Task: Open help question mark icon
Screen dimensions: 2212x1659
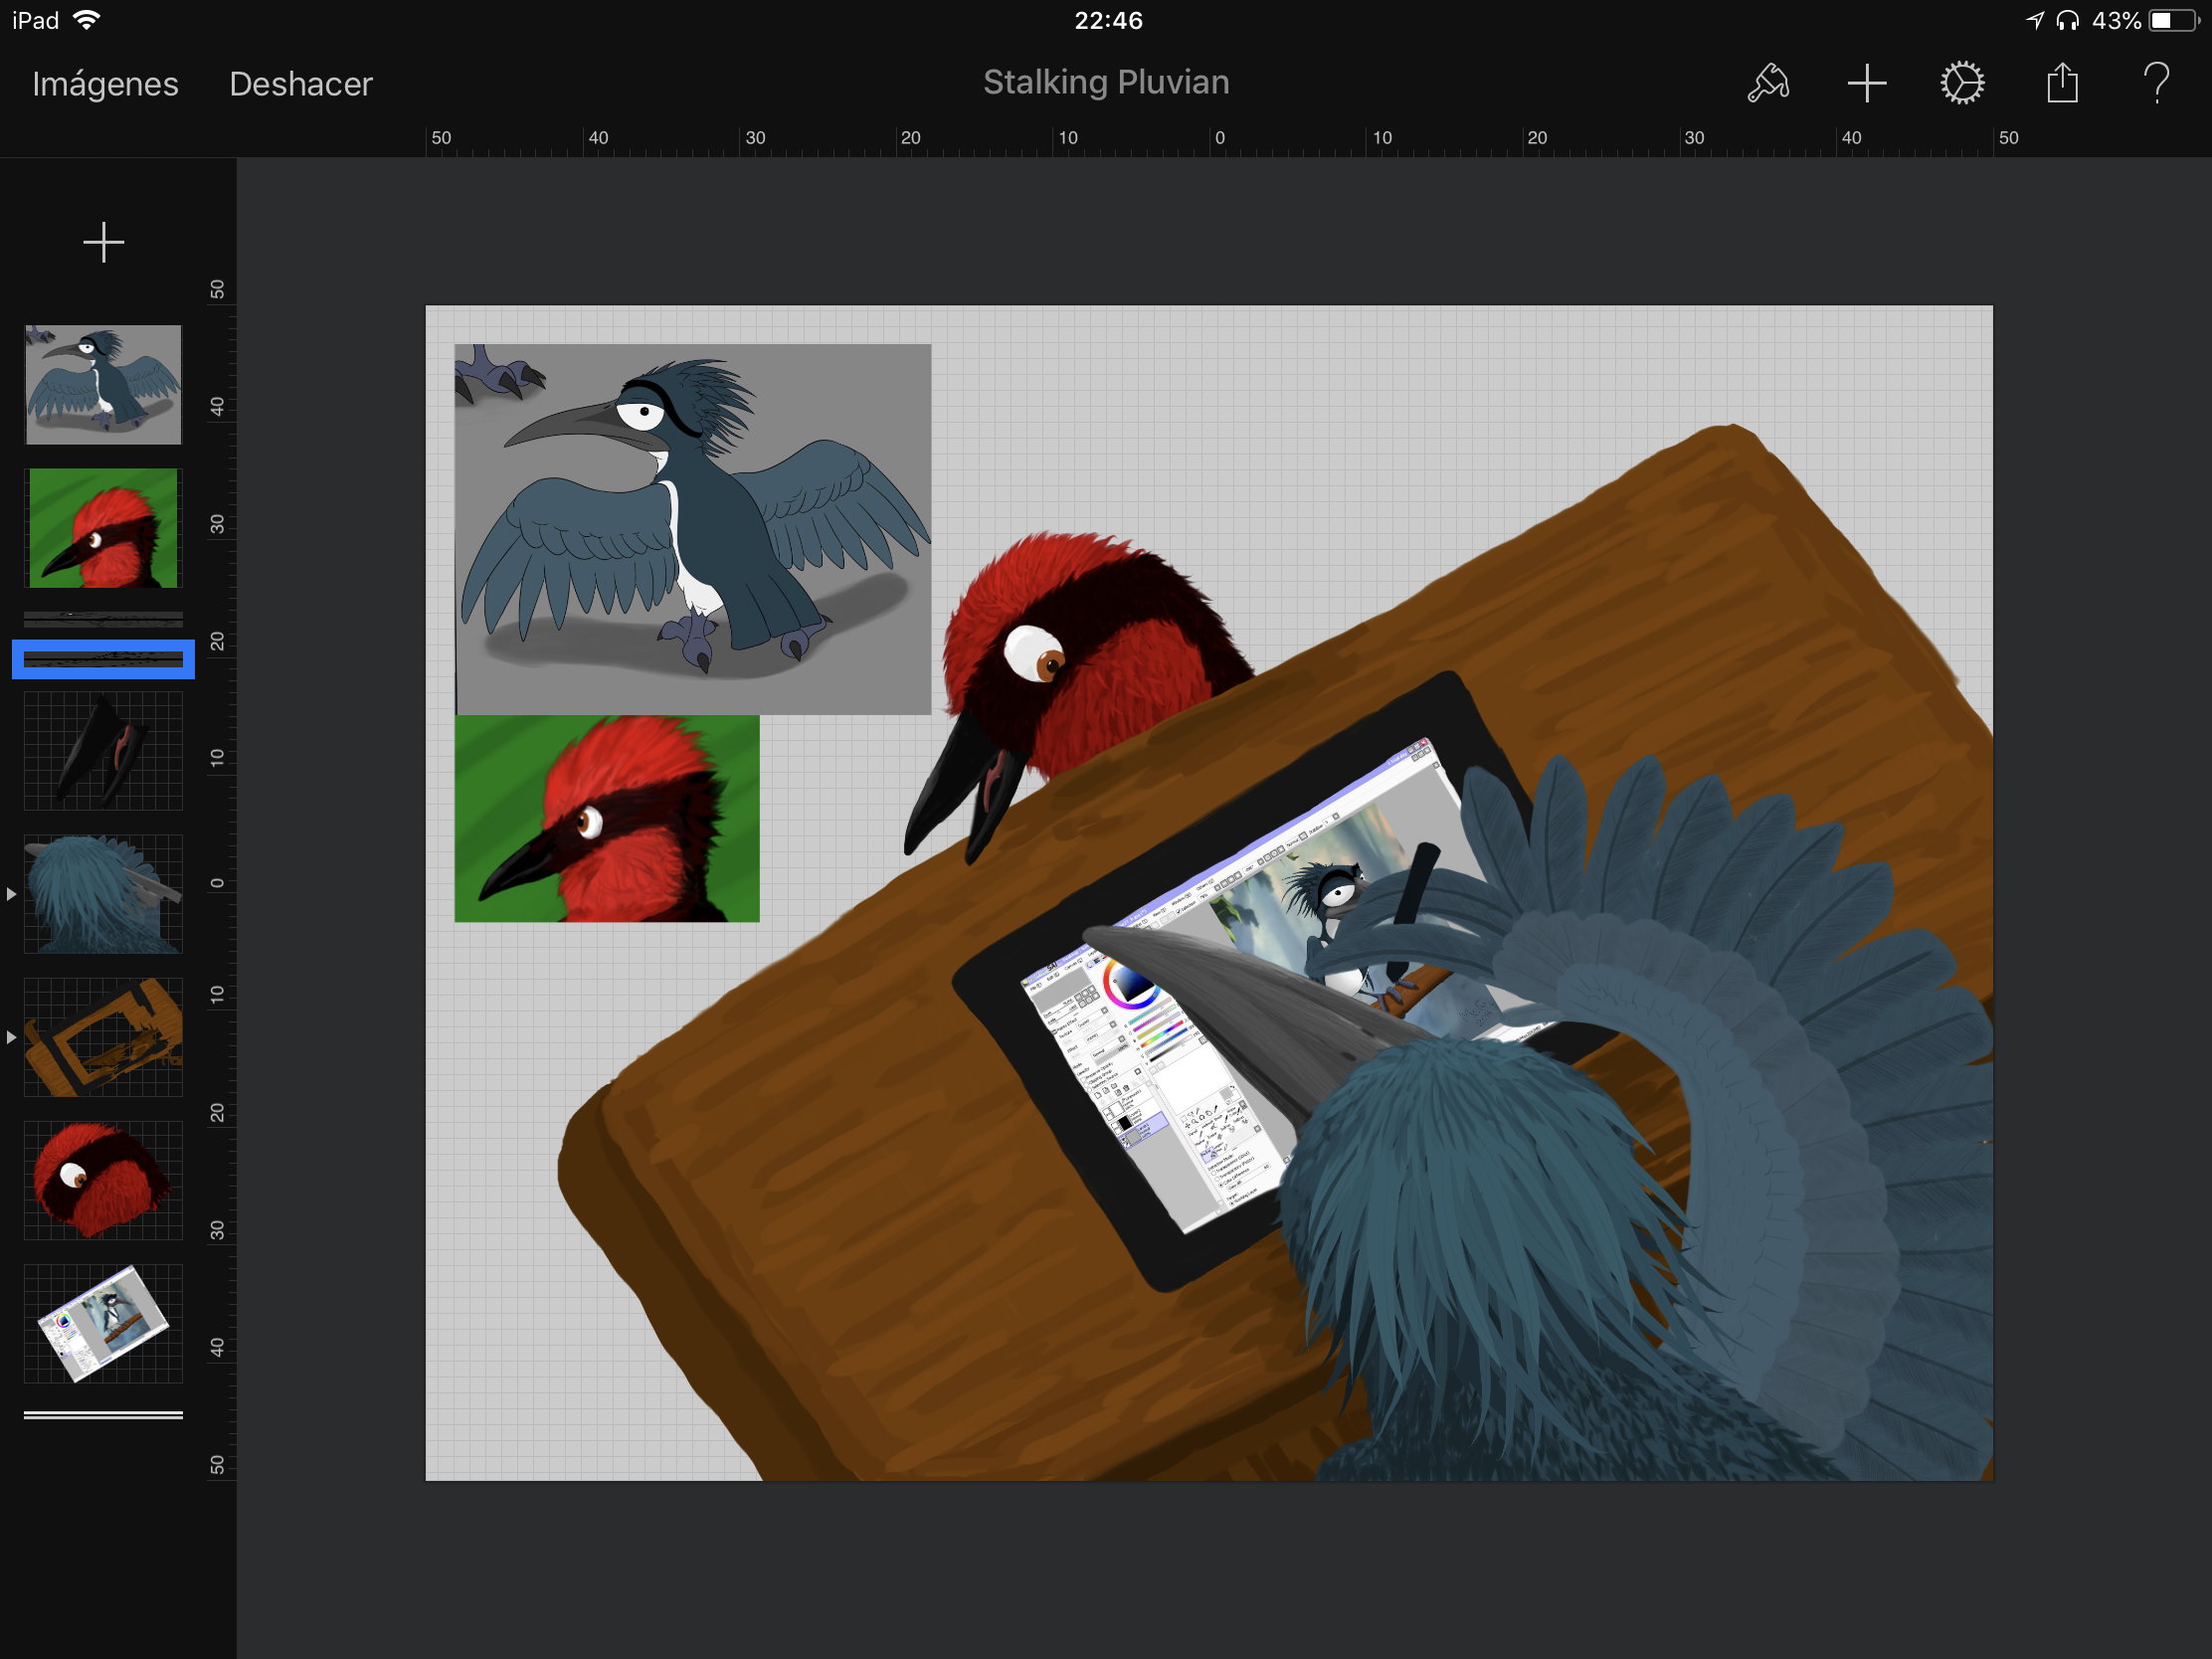Action: click(2156, 83)
